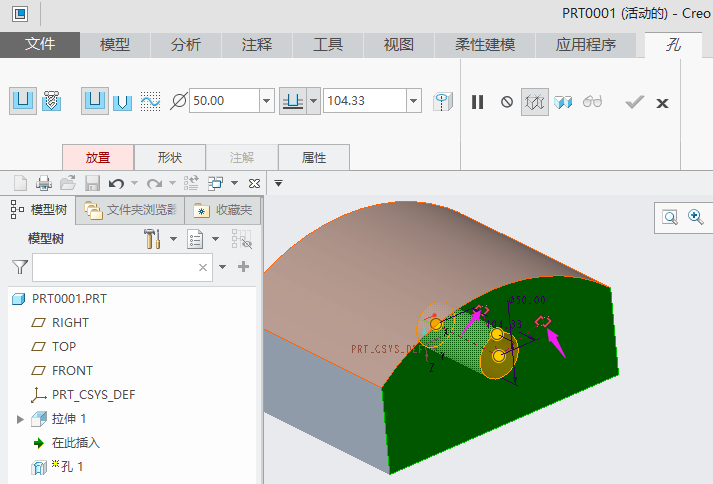The width and height of the screenshot is (713, 484).
Task: Open the 放置 placement panel
Action: pos(98,157)
